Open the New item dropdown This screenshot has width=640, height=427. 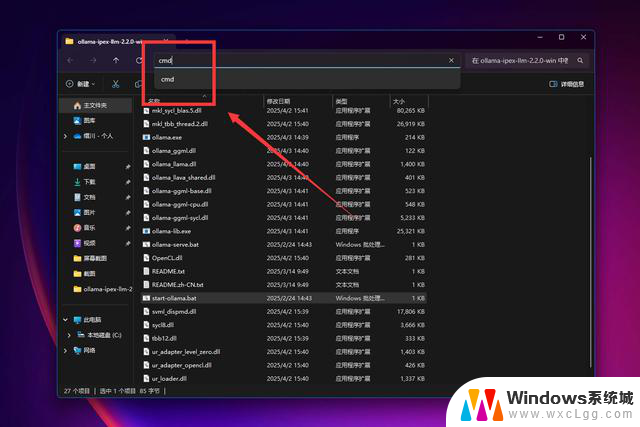tap(80, 84)
